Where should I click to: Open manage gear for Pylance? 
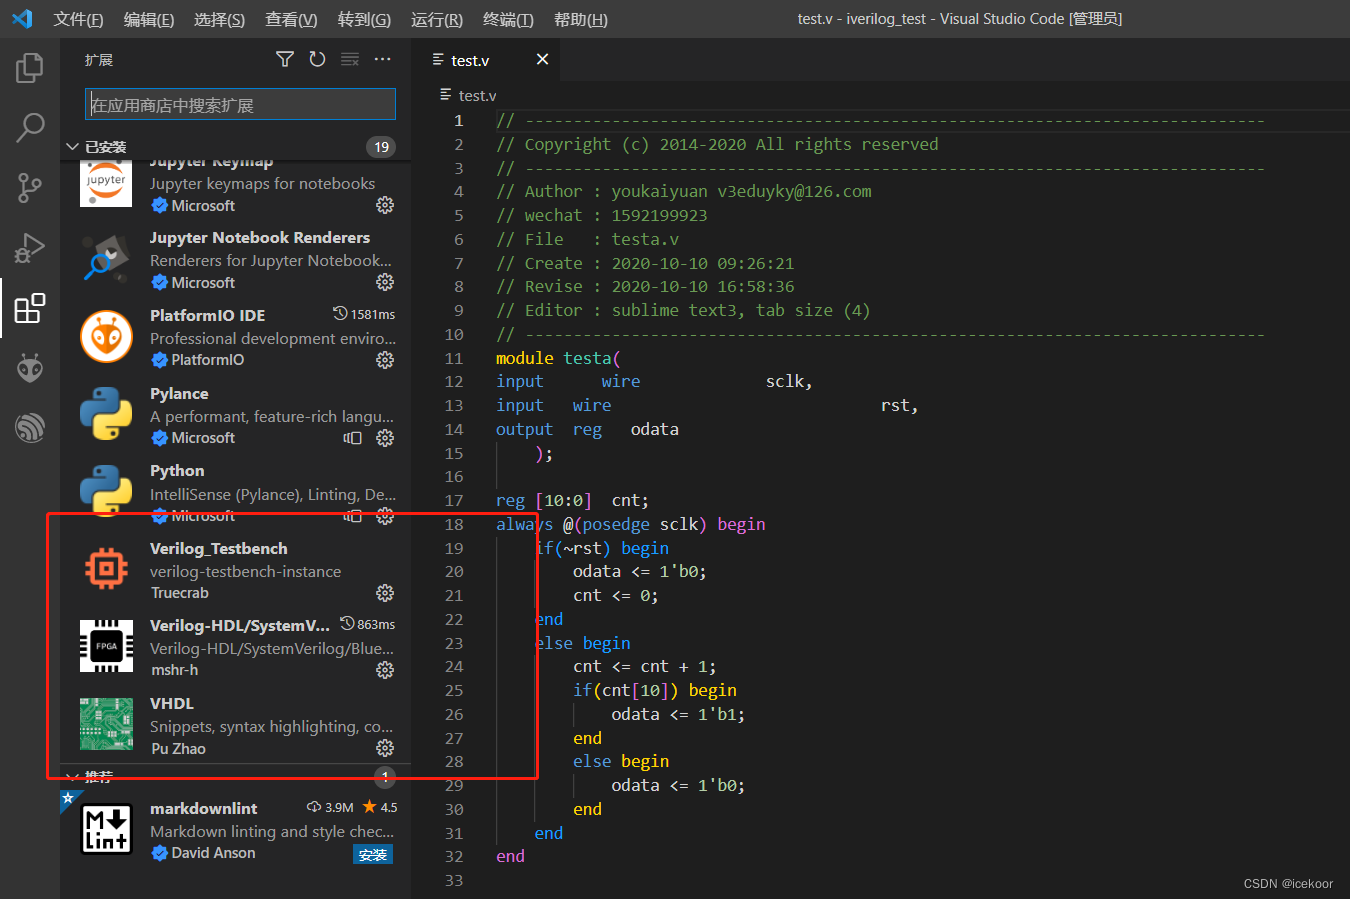(x=385, y=438)
